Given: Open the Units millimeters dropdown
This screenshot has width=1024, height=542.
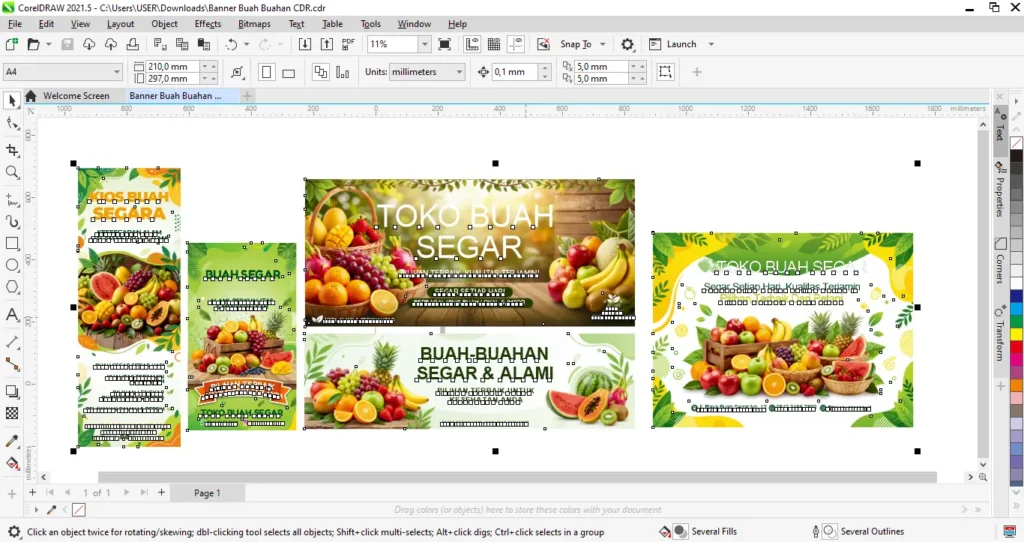Looking at the screenshot, I should (427, 72).
